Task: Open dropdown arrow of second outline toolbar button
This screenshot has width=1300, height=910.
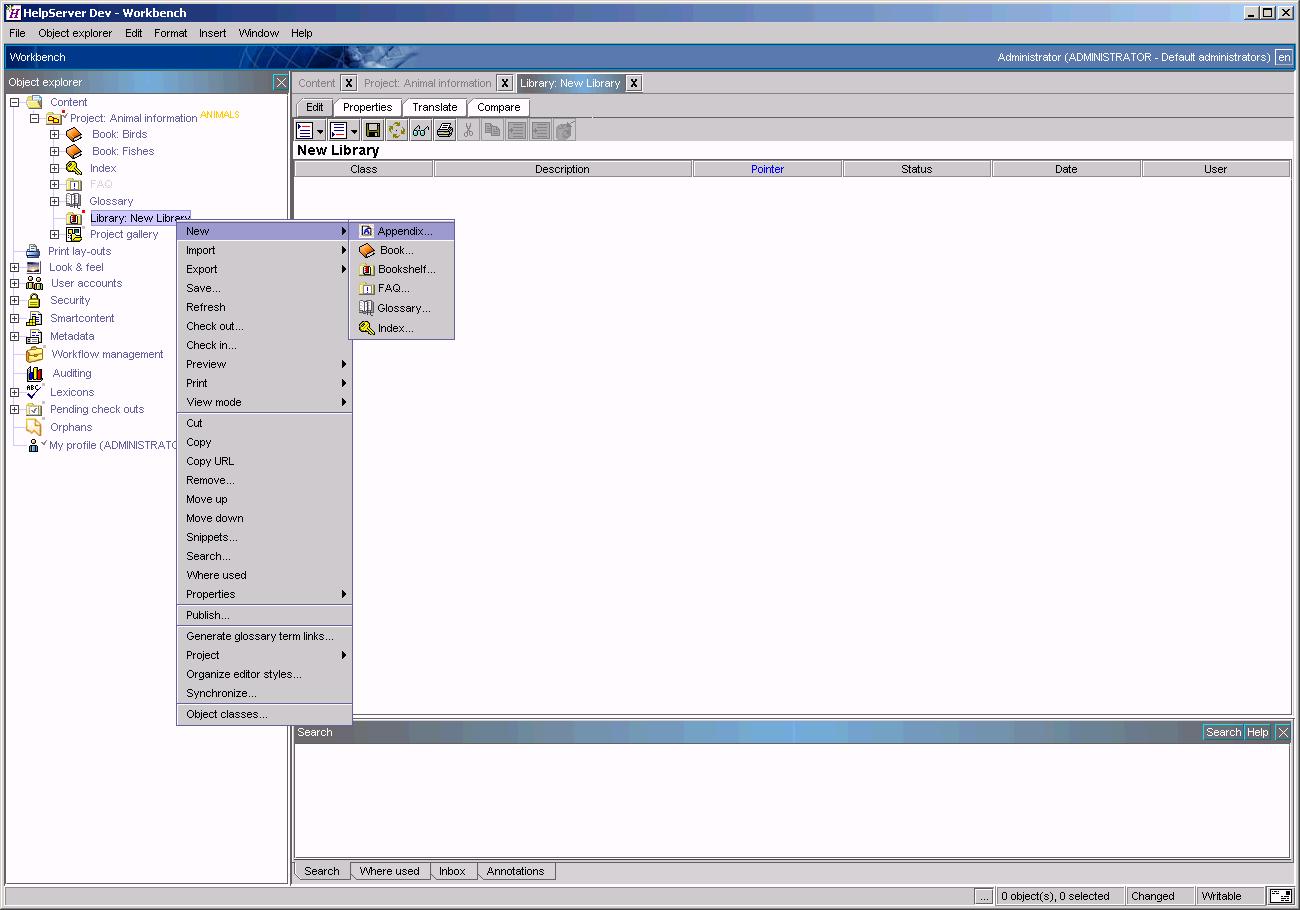Action: [354, 131]
